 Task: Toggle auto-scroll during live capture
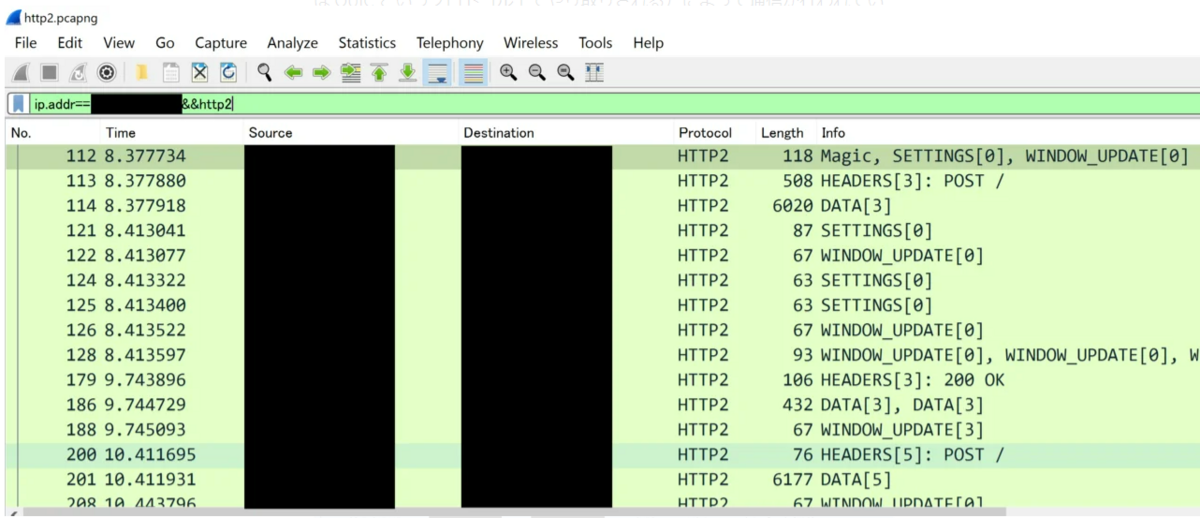point(437,72)
